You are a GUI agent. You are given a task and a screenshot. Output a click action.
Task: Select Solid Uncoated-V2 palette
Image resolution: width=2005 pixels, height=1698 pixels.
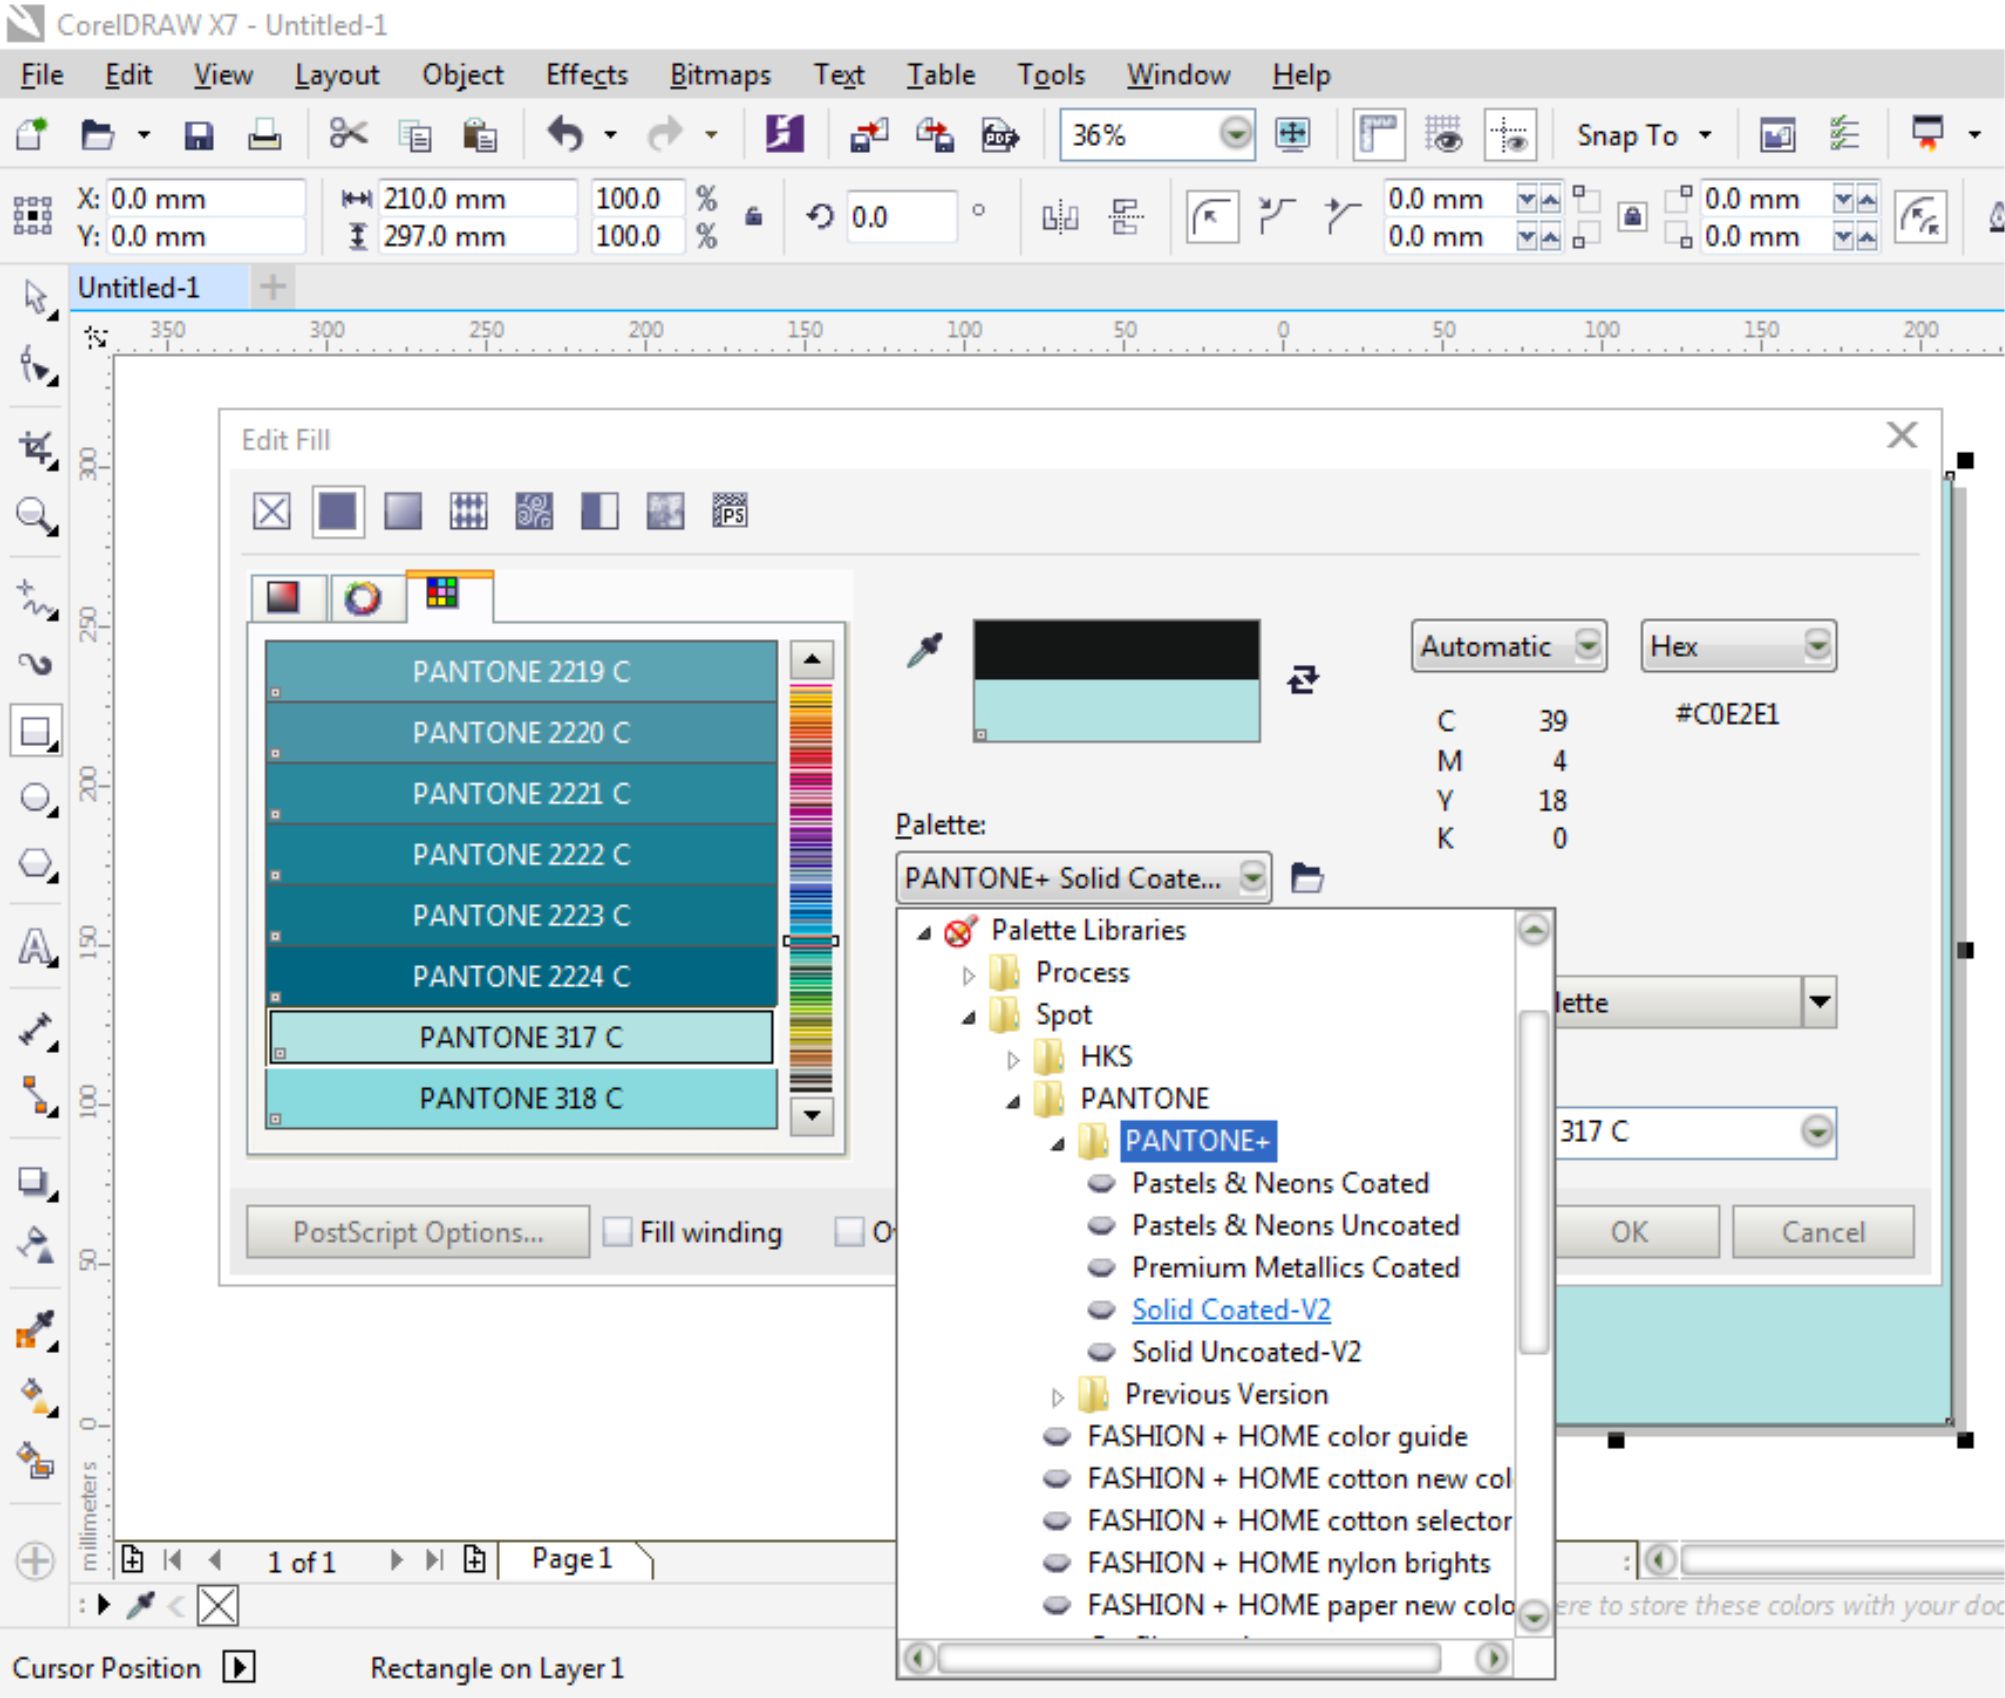click(1246, 1351)
